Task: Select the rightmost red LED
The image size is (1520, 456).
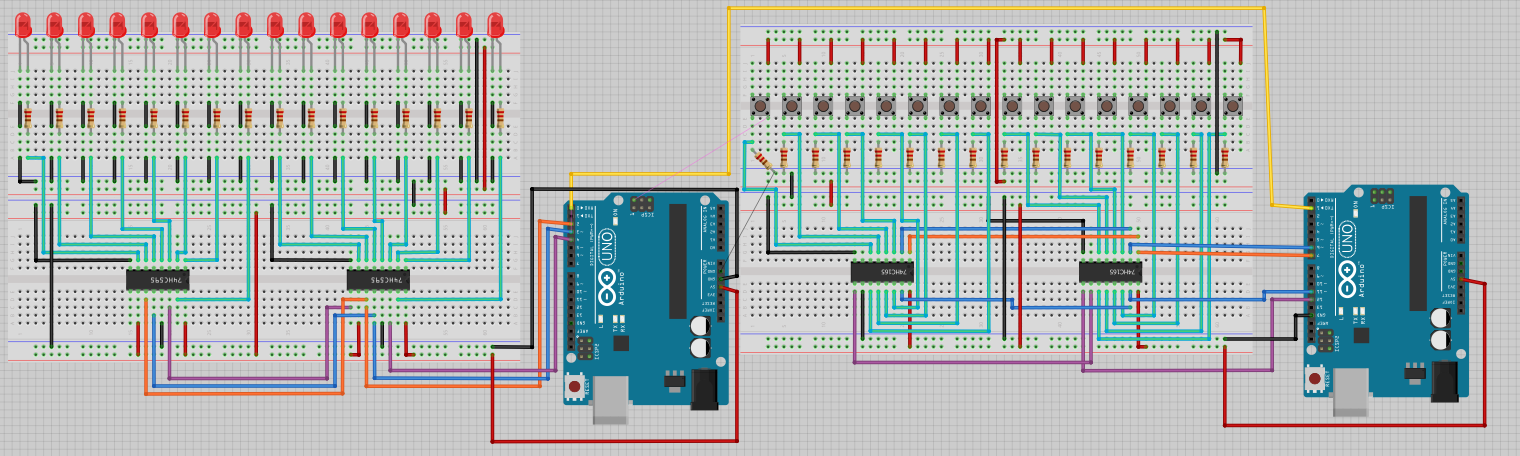Action: point(495,25)
